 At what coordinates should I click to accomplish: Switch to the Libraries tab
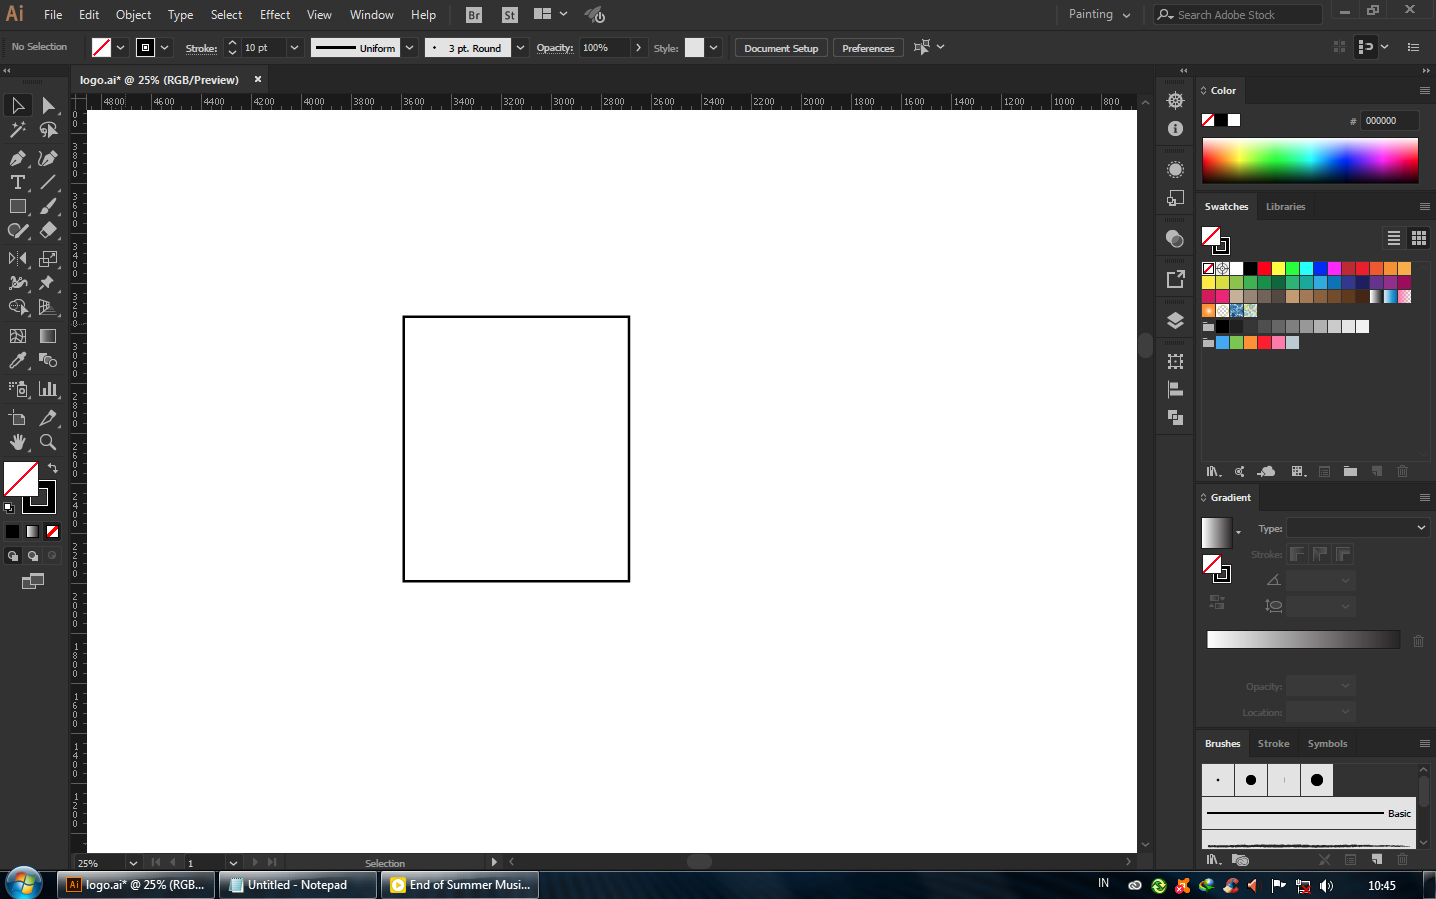[1285, 207]
